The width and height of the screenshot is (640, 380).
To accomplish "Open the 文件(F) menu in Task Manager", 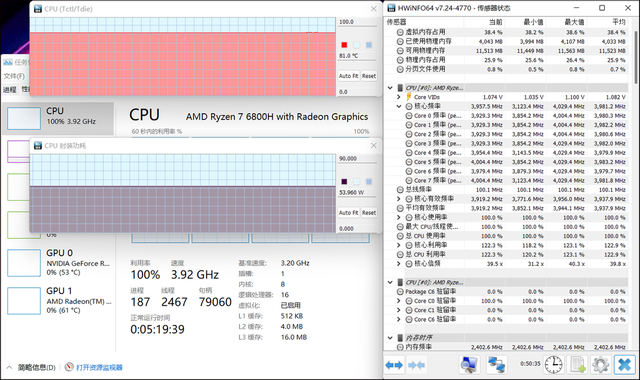I will click(14, 76).
